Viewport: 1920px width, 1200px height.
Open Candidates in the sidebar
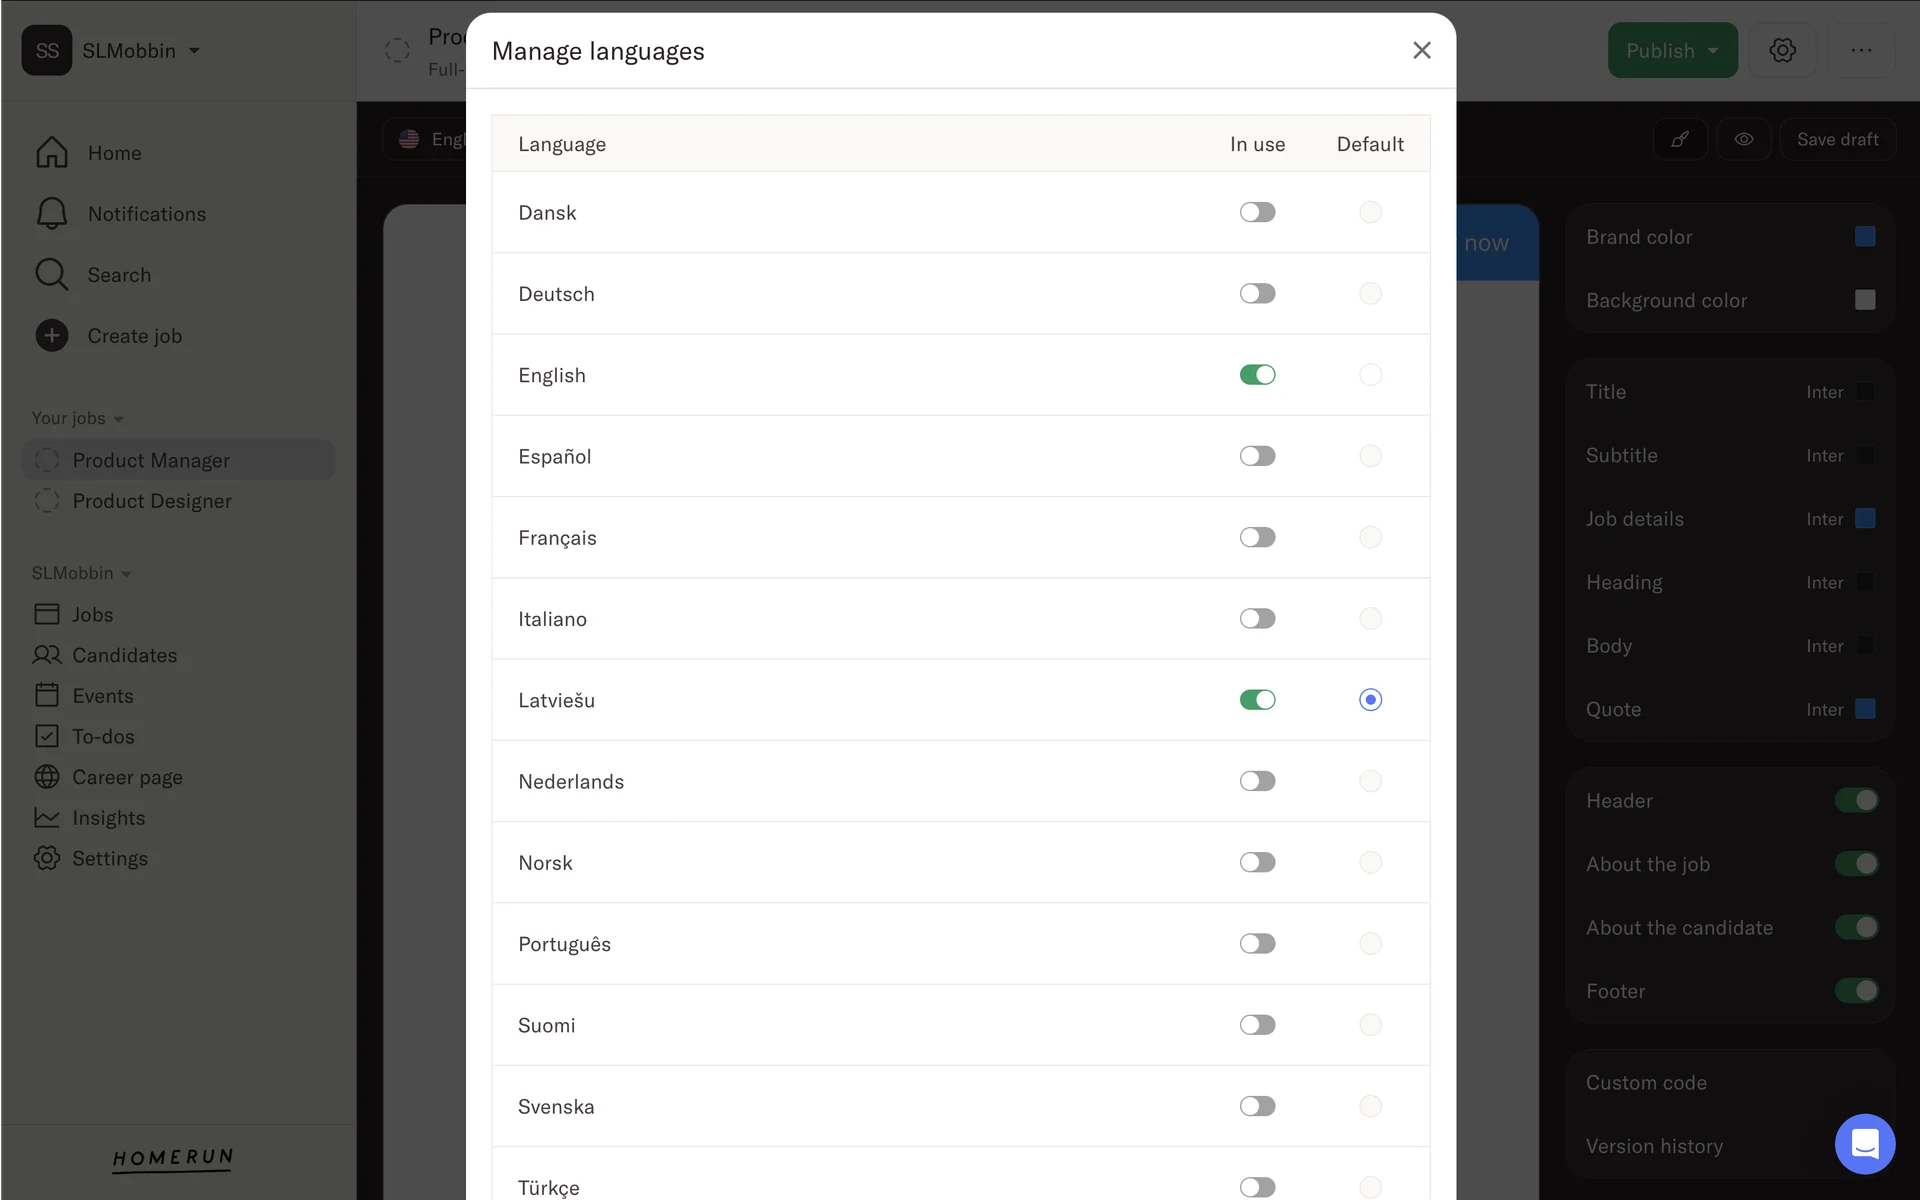coord(124,656)
